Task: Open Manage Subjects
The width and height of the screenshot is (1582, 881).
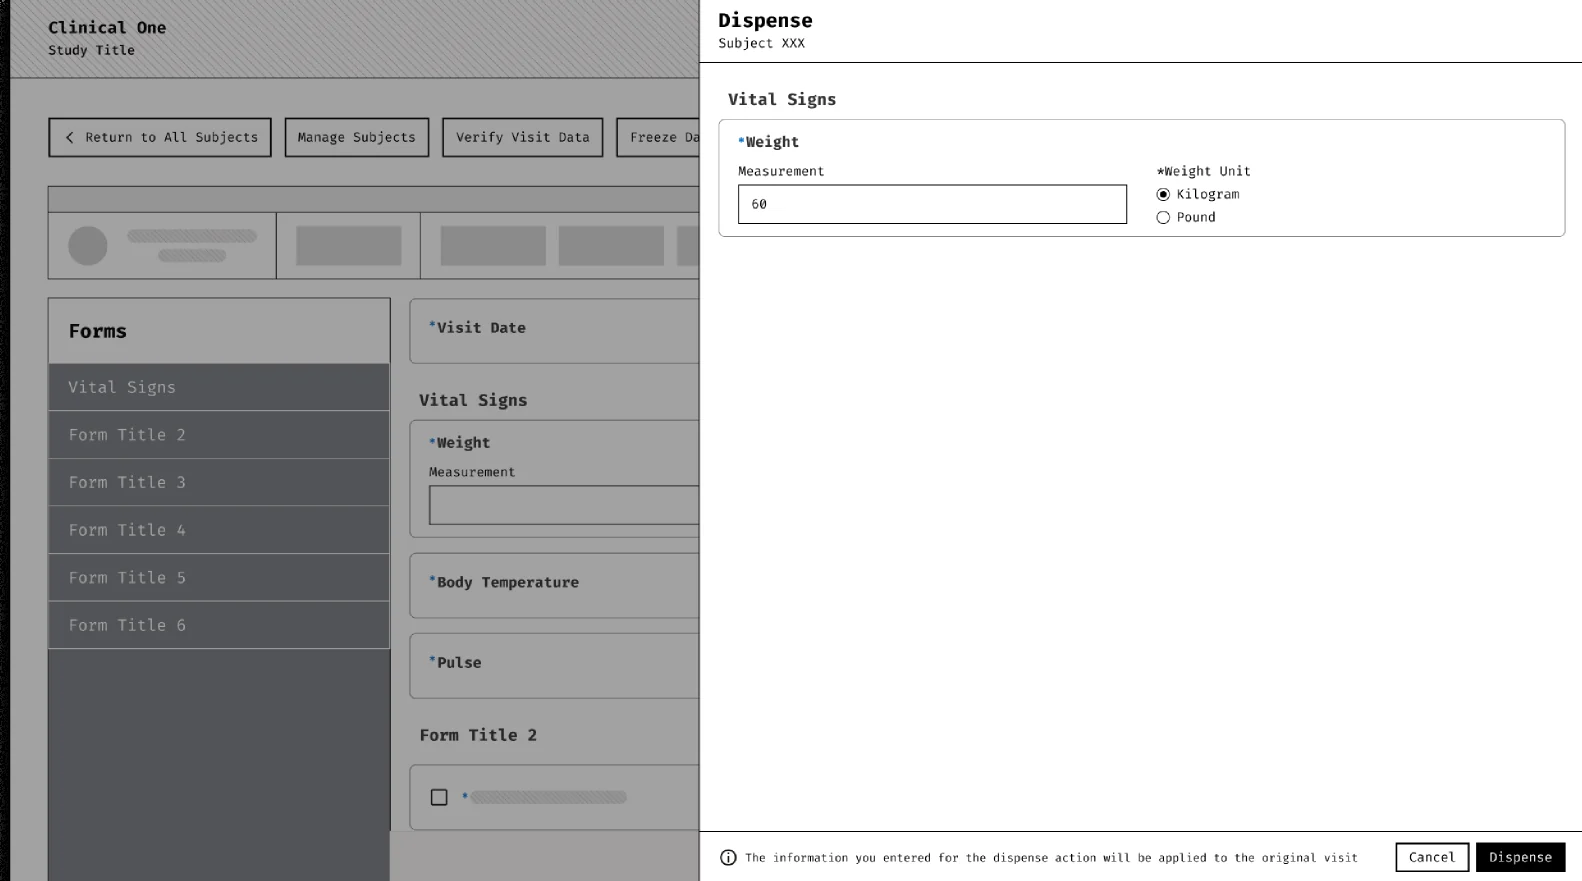Action: [356, 137]
